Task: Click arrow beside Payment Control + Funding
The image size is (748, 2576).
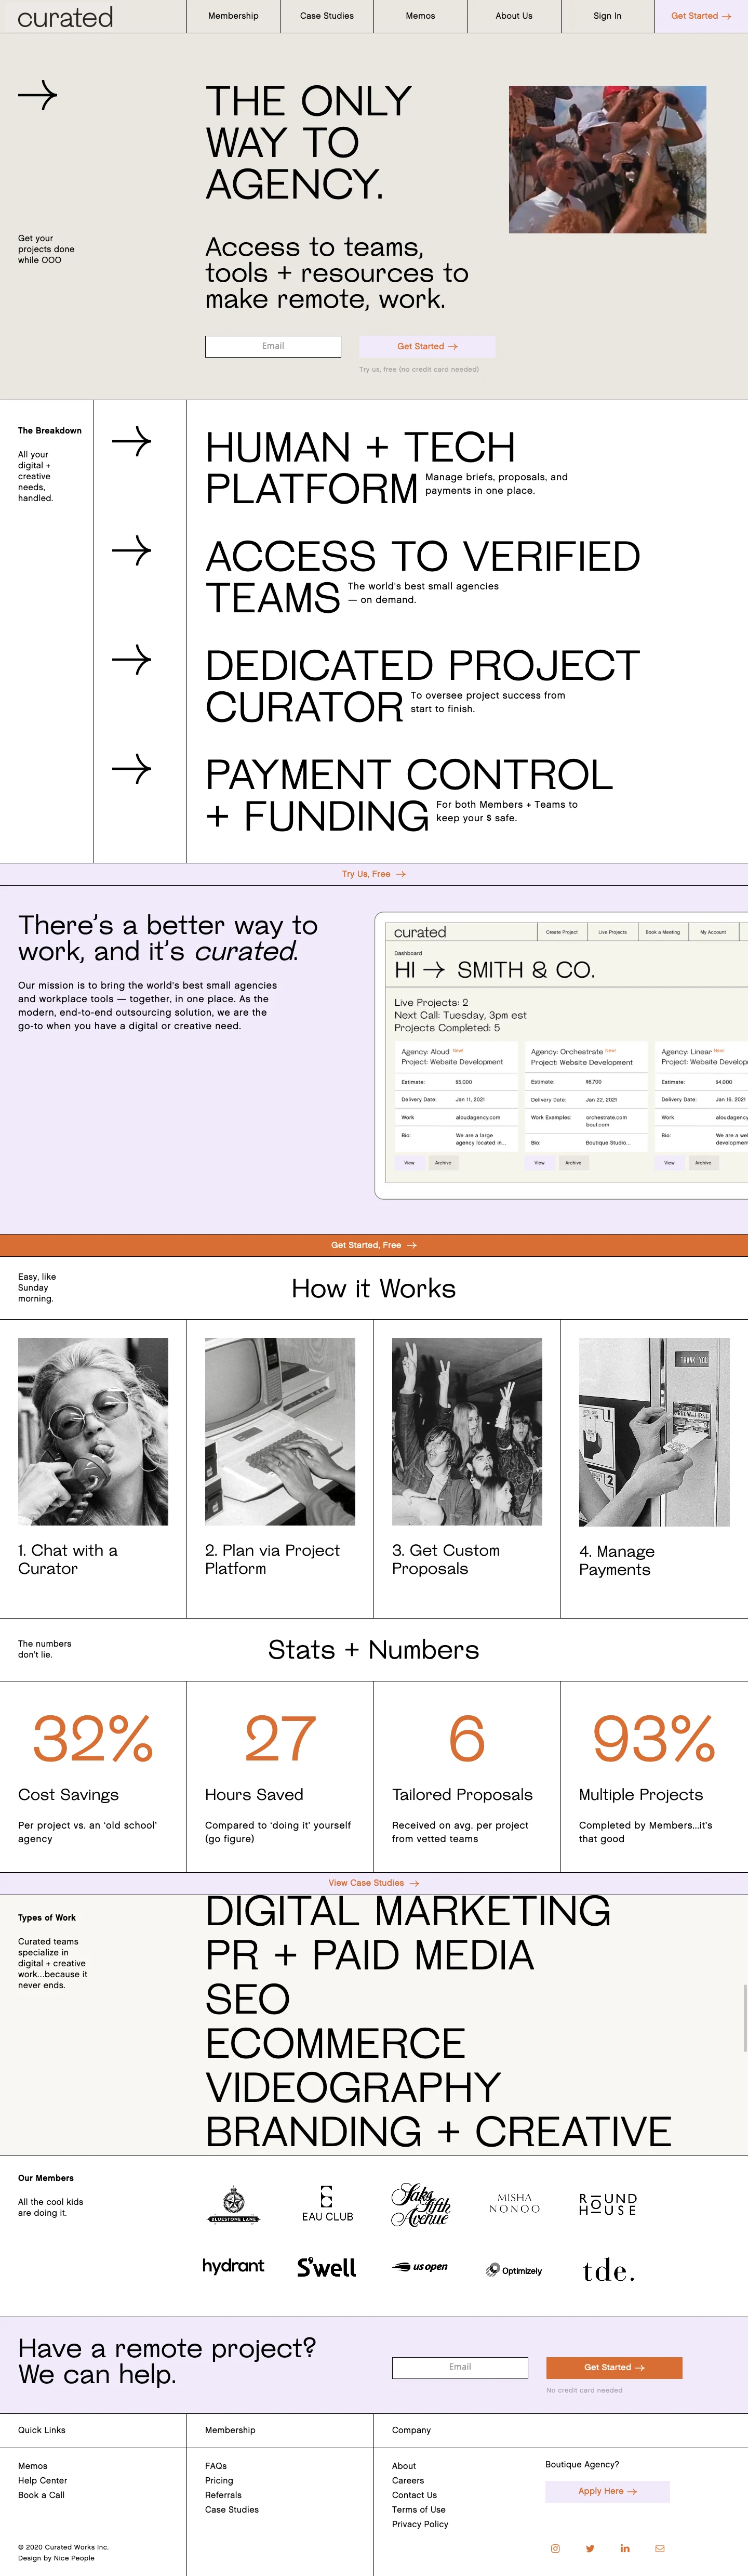Action: (x=131, y=768)
